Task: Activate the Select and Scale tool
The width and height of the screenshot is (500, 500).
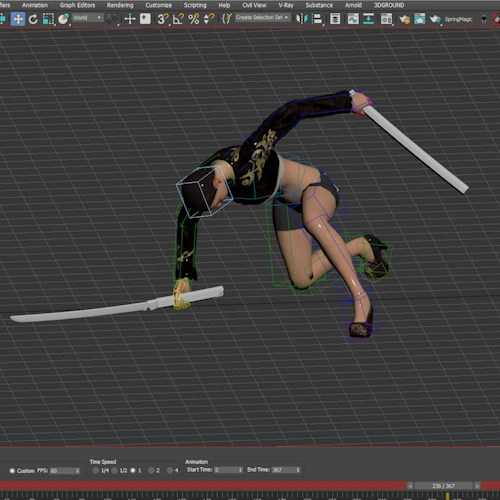Action: point(48,19)
